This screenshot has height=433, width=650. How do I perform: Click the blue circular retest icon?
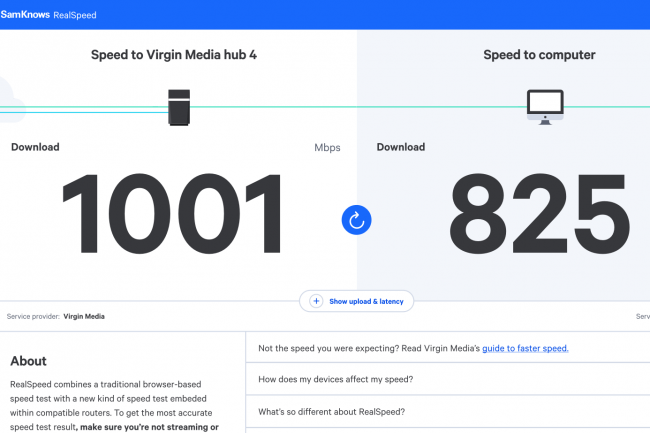(x=357, y=220)
